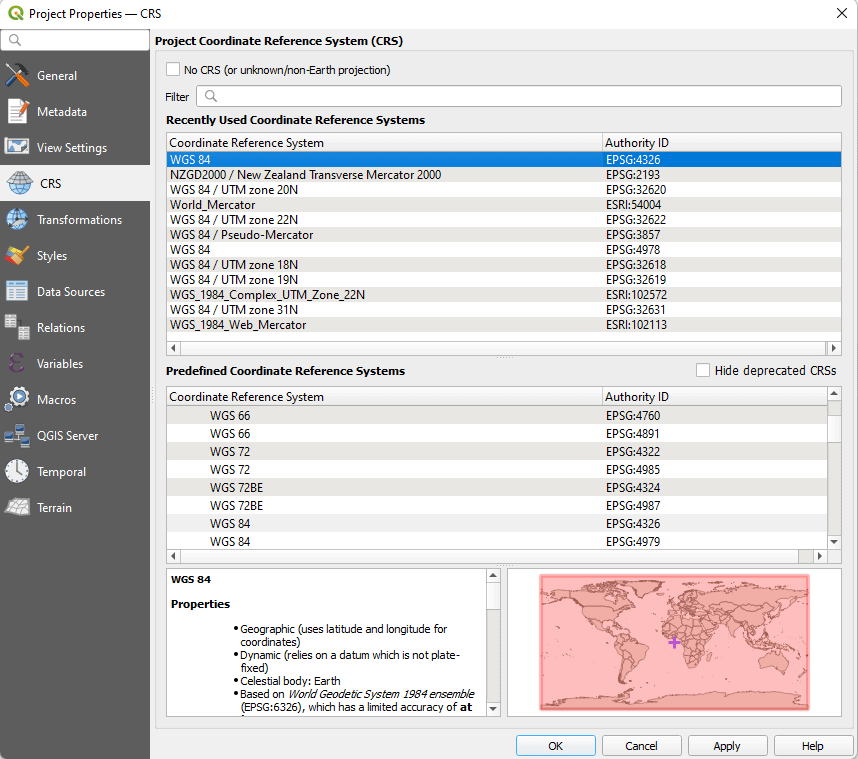Select NZGD2000 New Zealand Transverse Mercator row

[x=305, y=175]
